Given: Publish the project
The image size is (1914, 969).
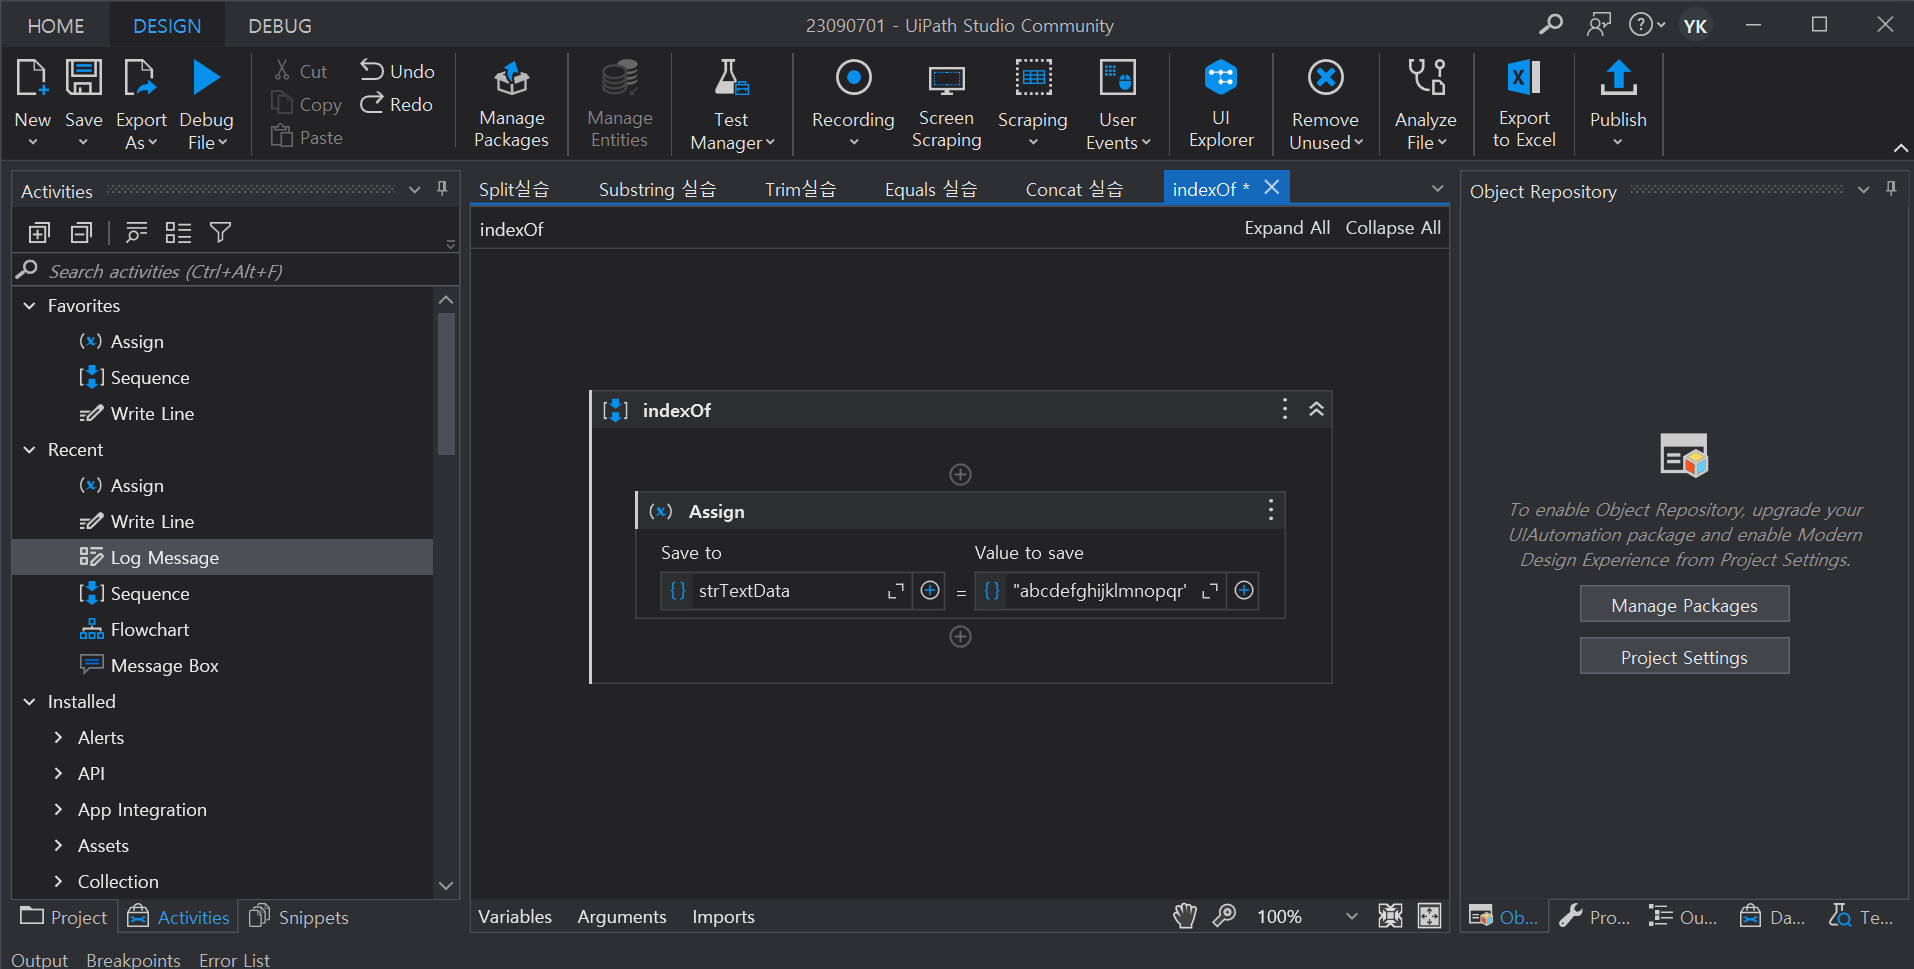Looking at the screenshot, I should point(1618,104).
